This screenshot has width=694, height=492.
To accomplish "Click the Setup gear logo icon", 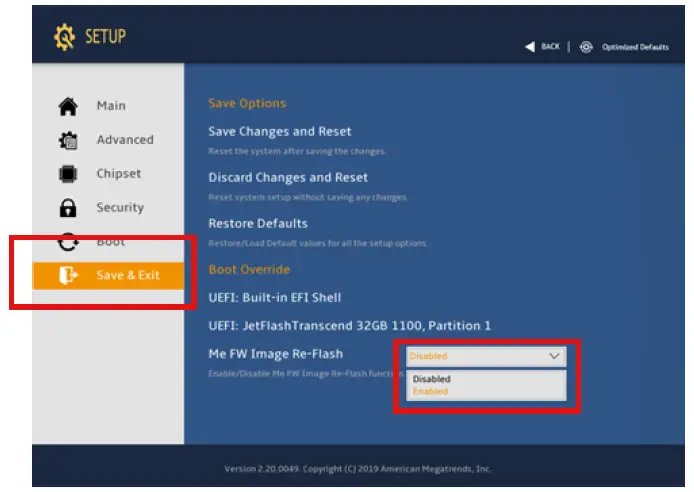I will click(65, 37).
